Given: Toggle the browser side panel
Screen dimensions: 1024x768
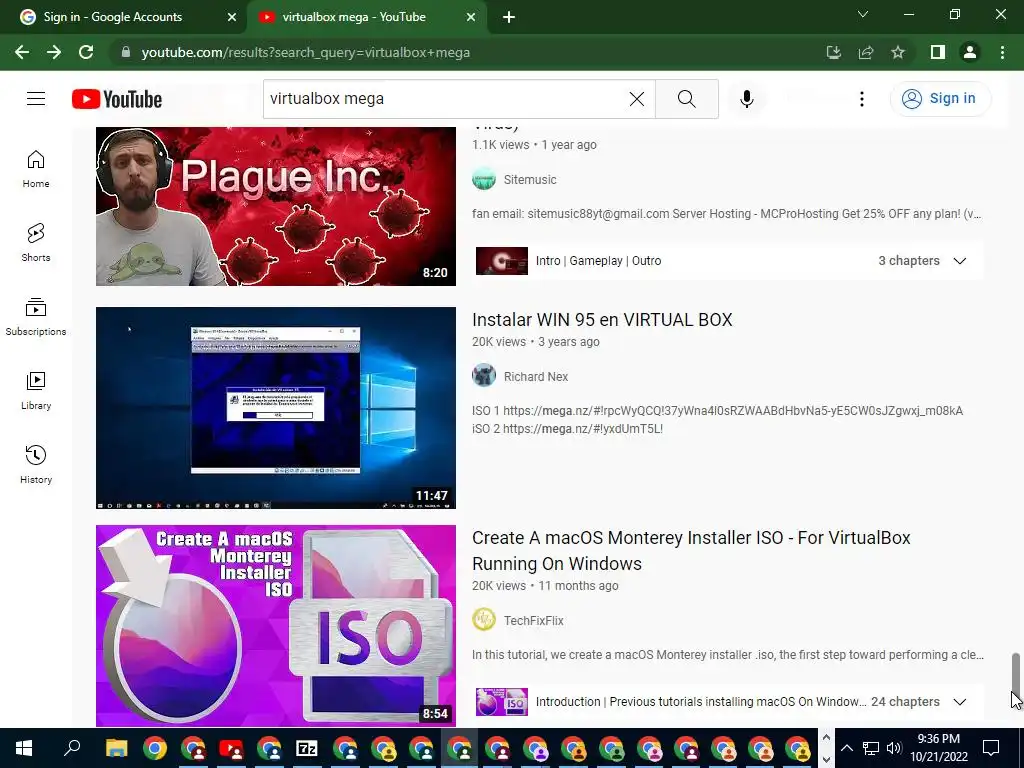Looking at the screenshot, I should click(x=938, y=52).
